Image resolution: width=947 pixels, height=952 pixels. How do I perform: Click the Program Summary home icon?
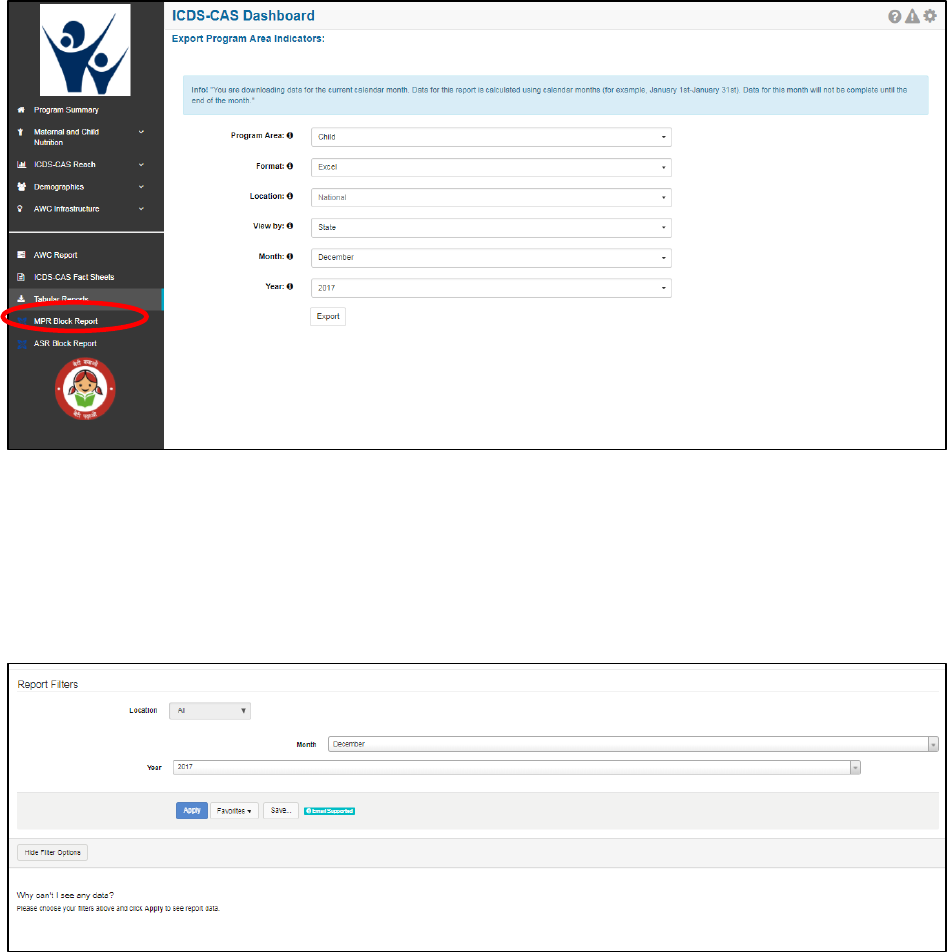[21, 110]
